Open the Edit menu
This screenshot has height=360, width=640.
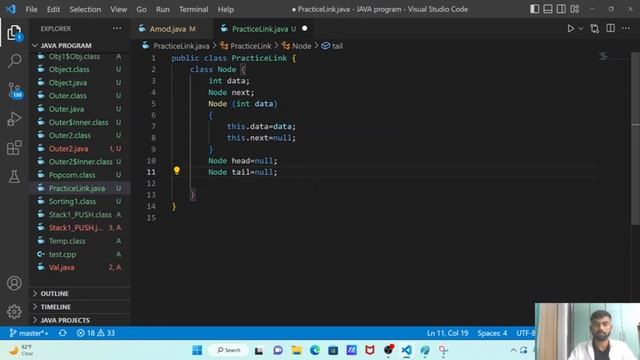[53, 9]
